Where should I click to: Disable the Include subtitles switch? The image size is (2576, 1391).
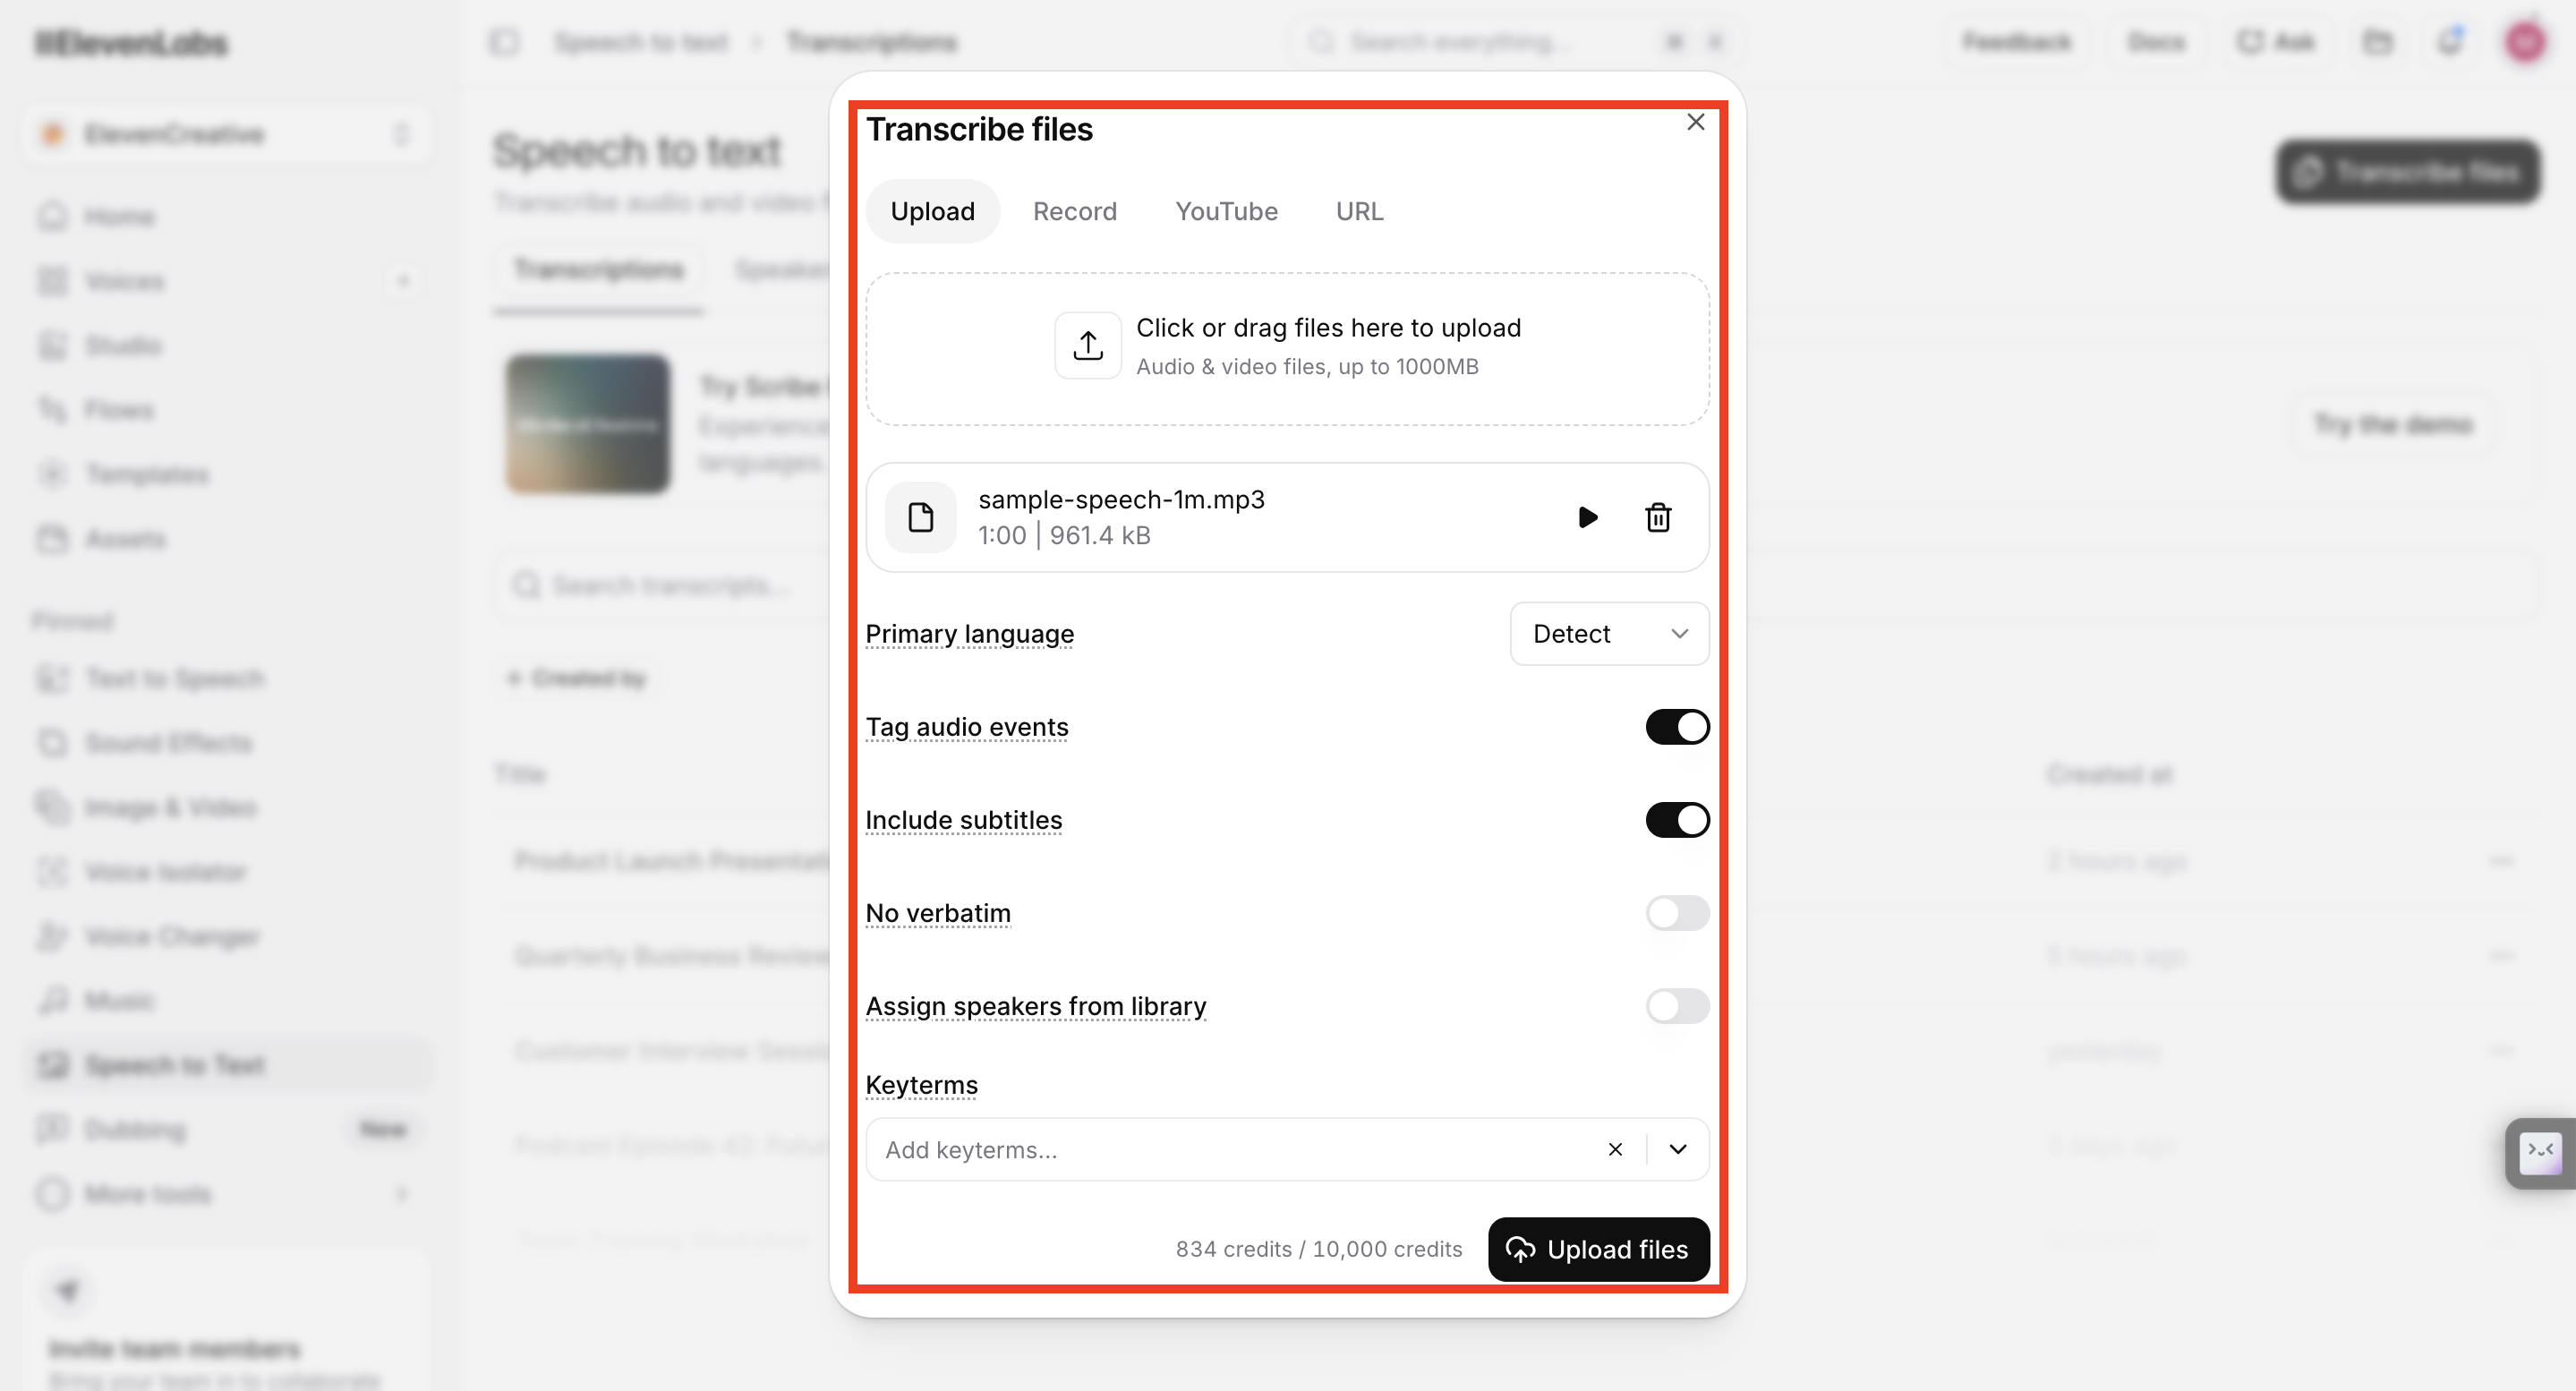tap(1677, 820)
